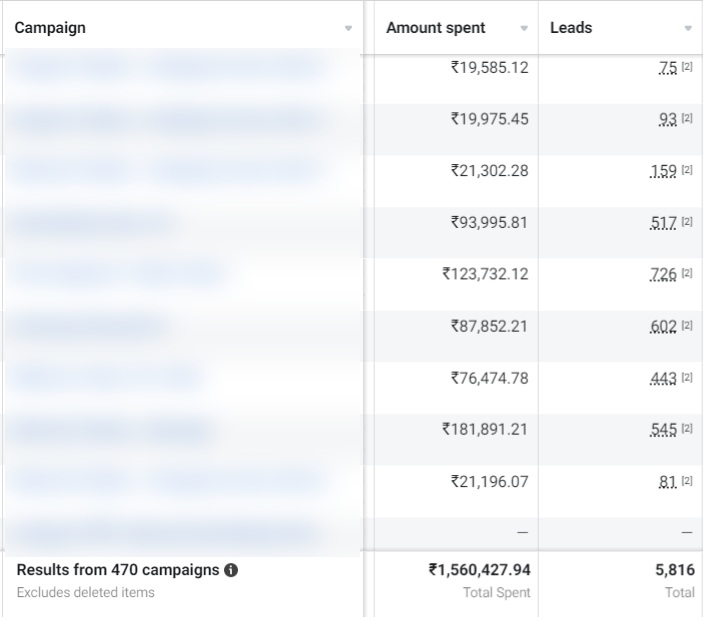Click the Results from 470 campaigns text

(118, 570)
